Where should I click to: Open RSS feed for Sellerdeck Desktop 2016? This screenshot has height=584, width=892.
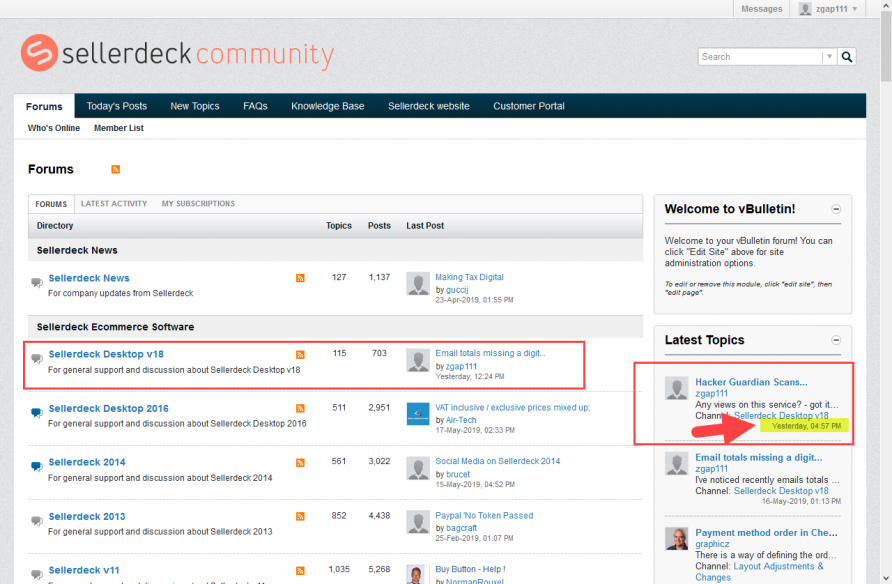[x=300, y=408]
